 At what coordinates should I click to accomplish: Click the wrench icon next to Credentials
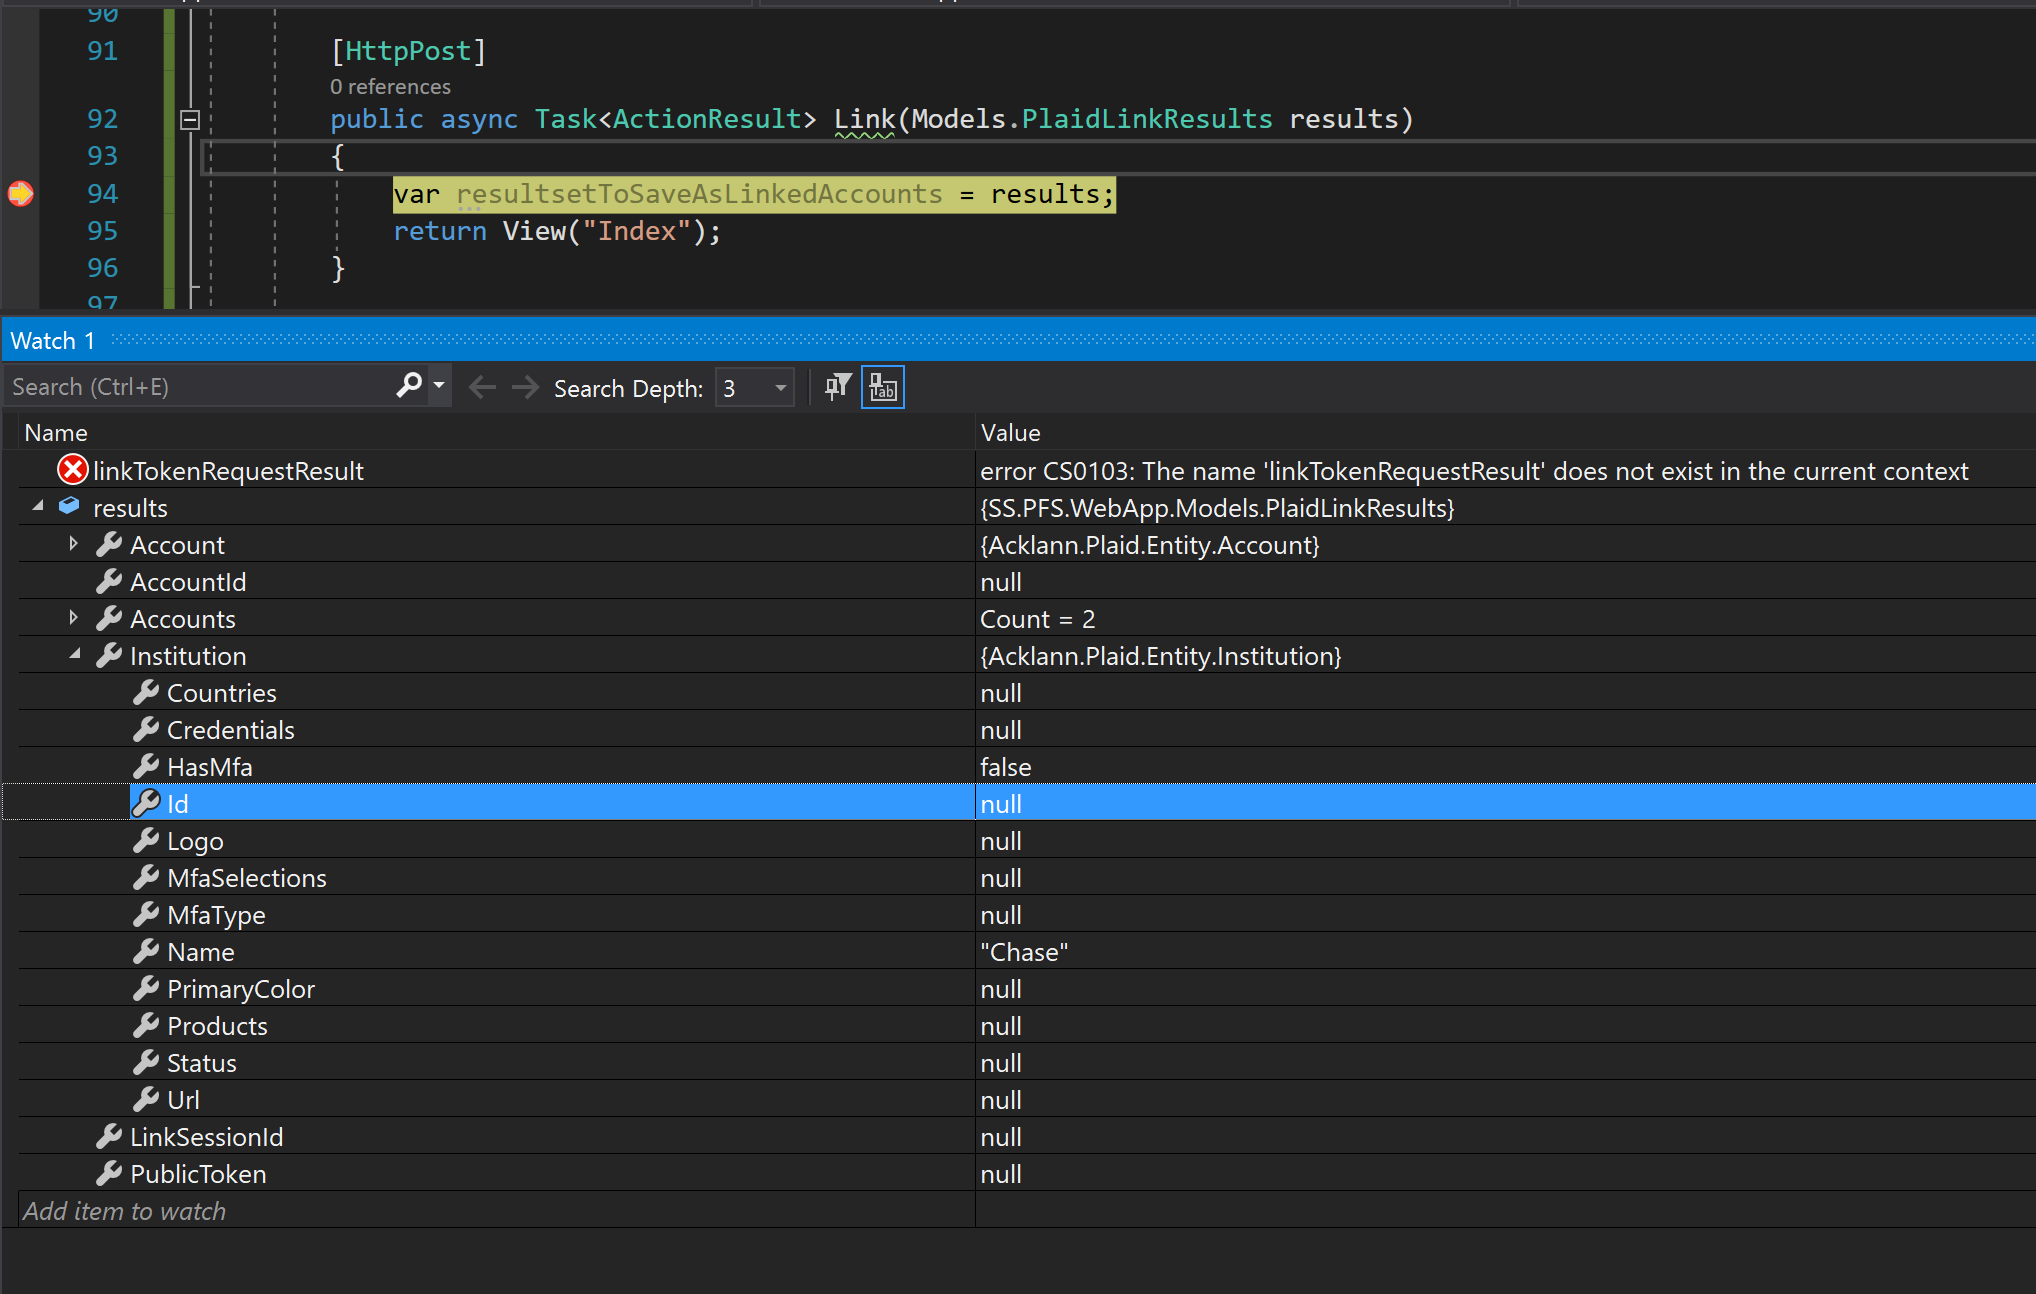146,729
